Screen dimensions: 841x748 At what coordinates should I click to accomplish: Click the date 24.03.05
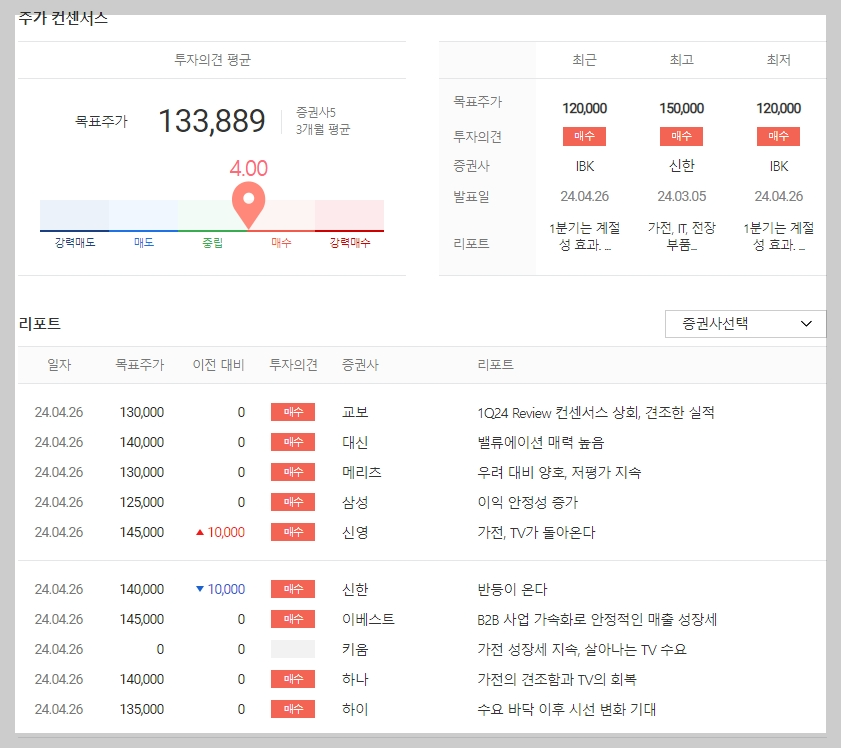tap(682, 196)
